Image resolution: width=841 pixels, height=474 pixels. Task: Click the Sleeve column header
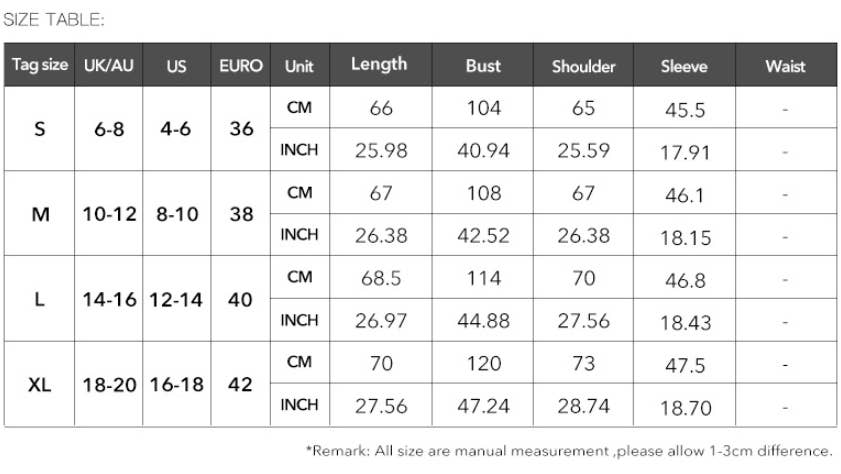click(x=684, y=66)
